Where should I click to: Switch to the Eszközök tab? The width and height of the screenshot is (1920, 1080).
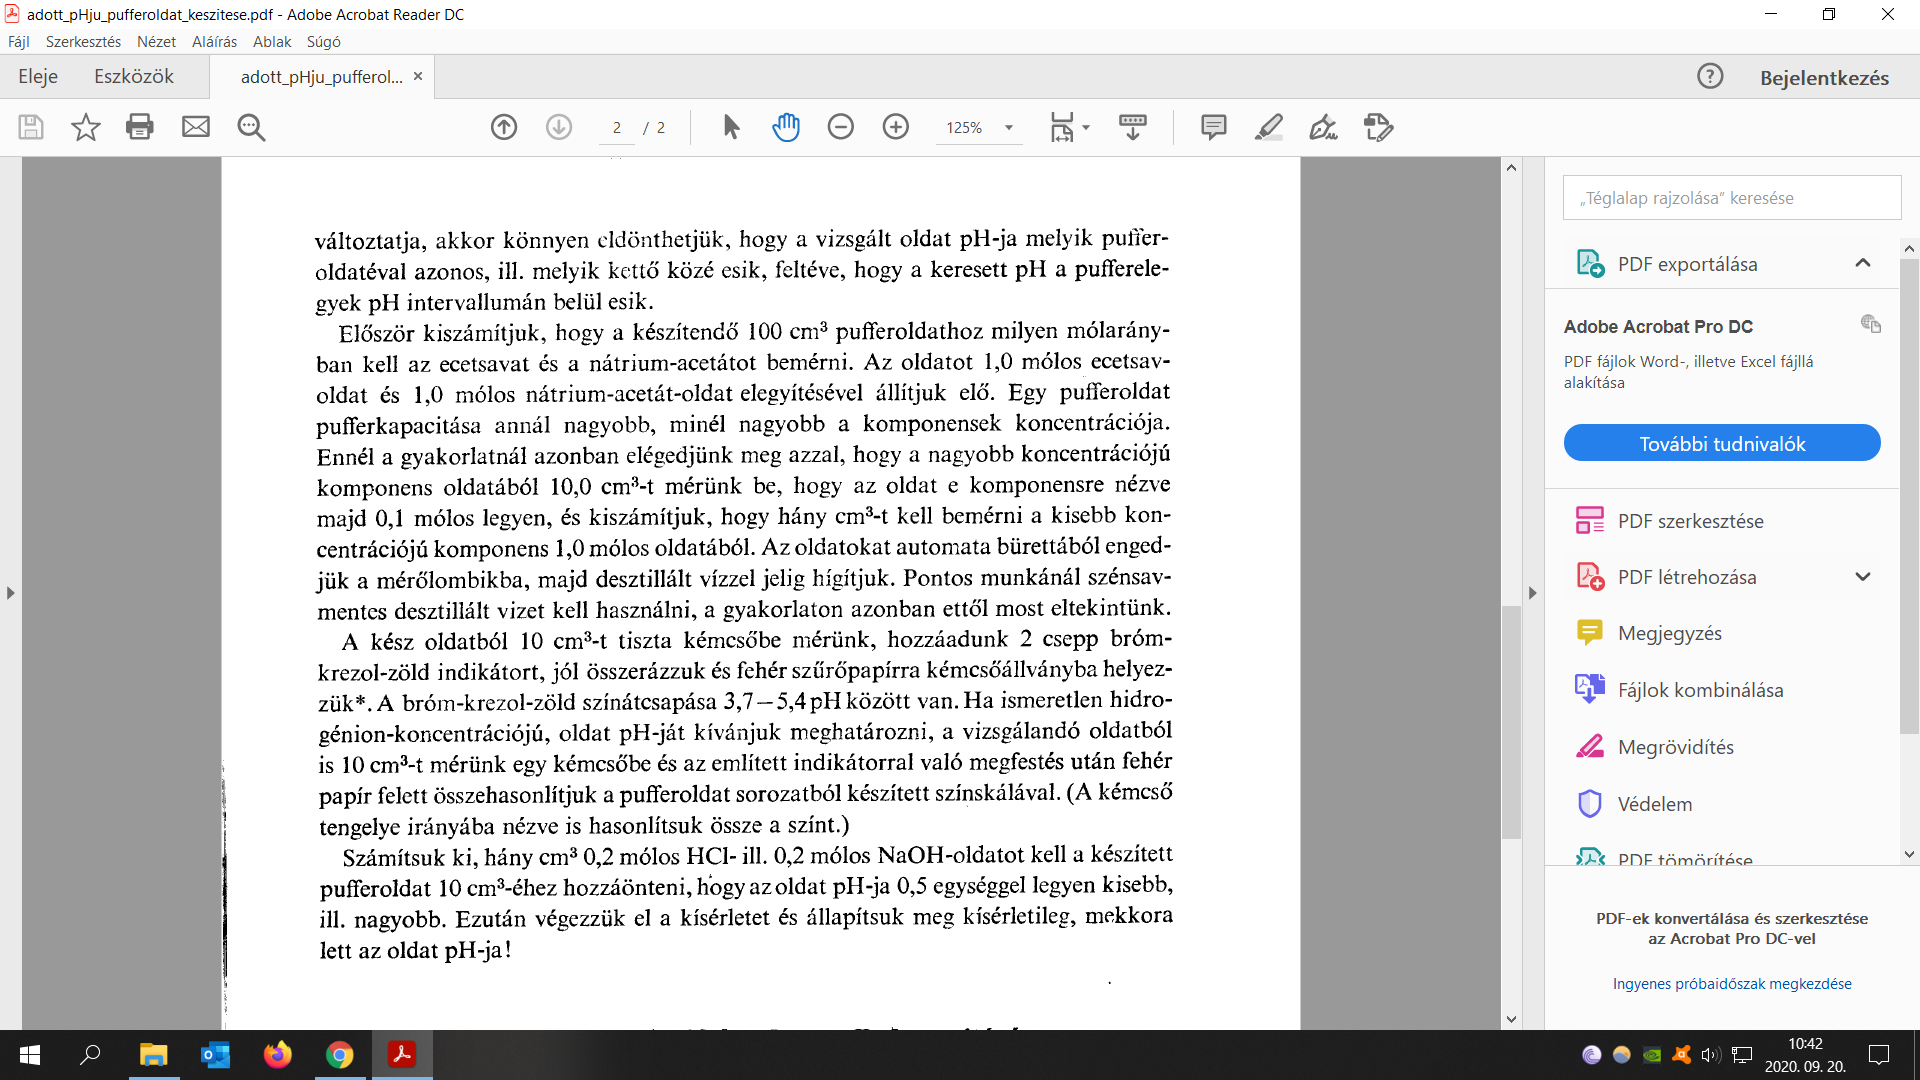(134, 77)
